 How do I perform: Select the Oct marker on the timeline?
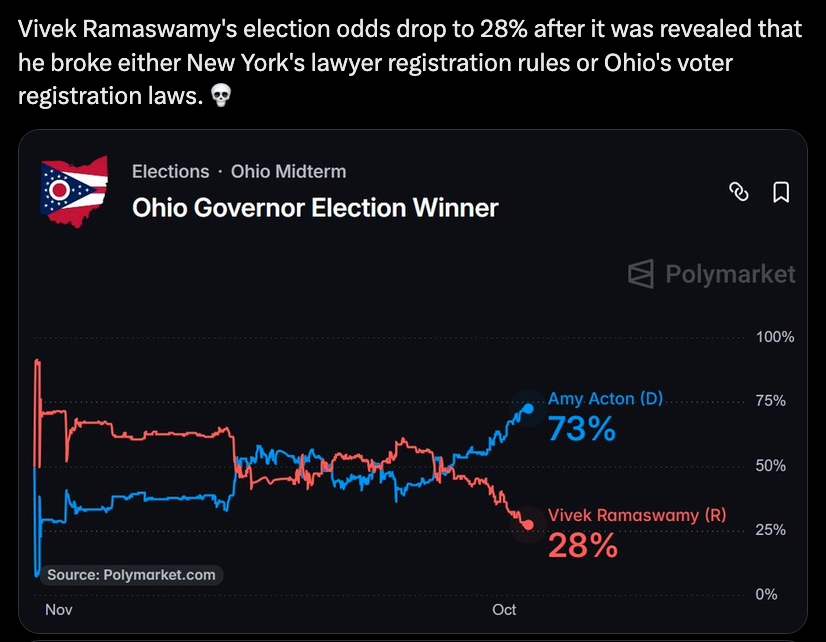tap(504, 610)
